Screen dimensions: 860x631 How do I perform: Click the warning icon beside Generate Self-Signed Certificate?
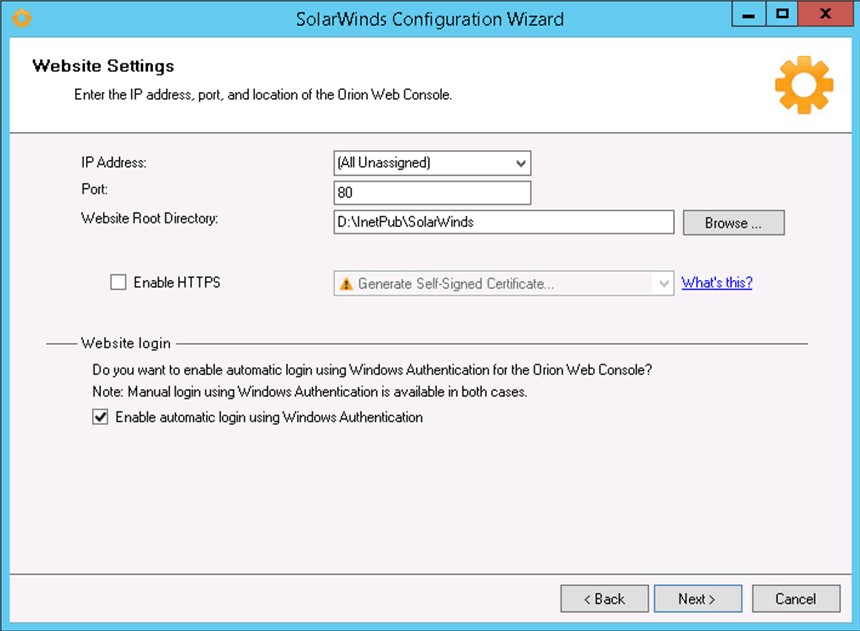tap(346, 284)
